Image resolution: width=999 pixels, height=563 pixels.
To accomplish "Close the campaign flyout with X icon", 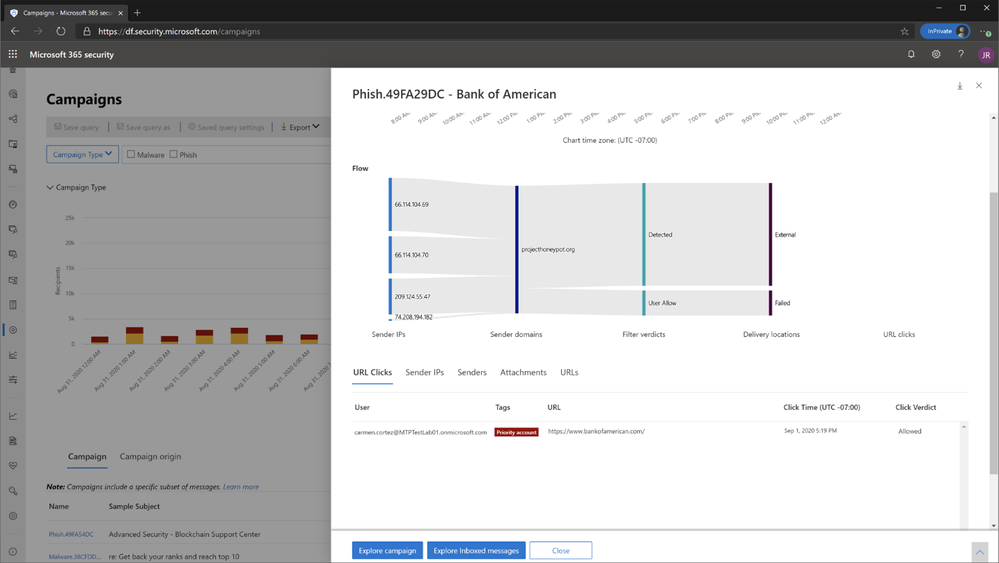I will click(x=979, y=85).
